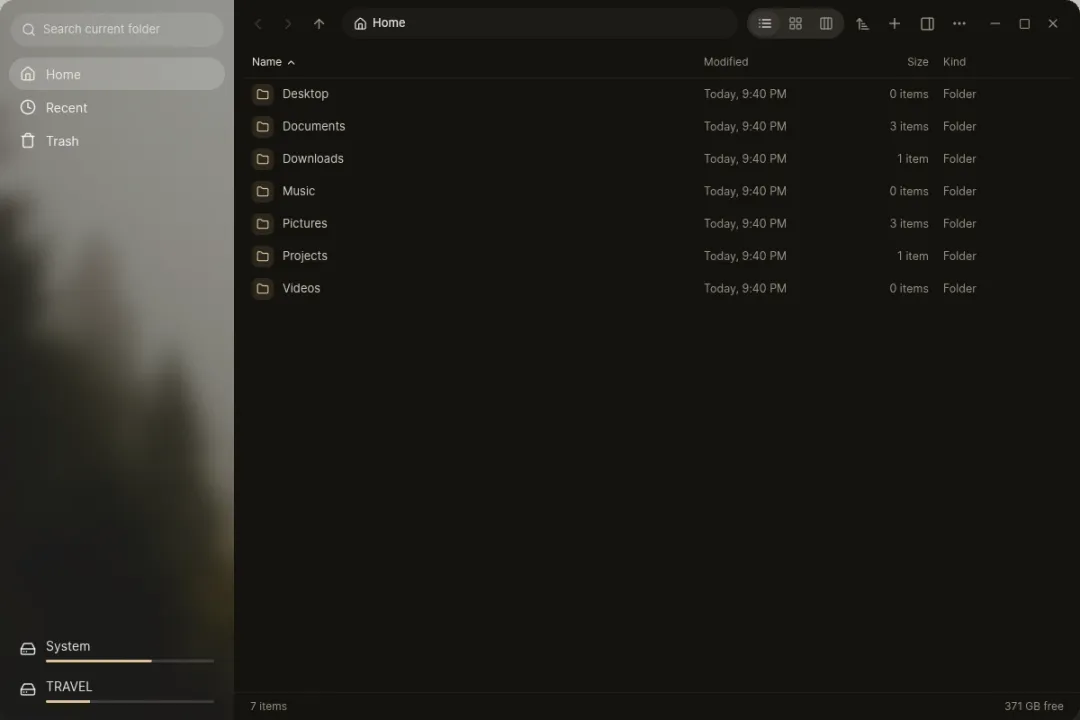Click the path bar home icon
The width and height of the screenshot is (1080, 720).
click(x=360, y=24)
